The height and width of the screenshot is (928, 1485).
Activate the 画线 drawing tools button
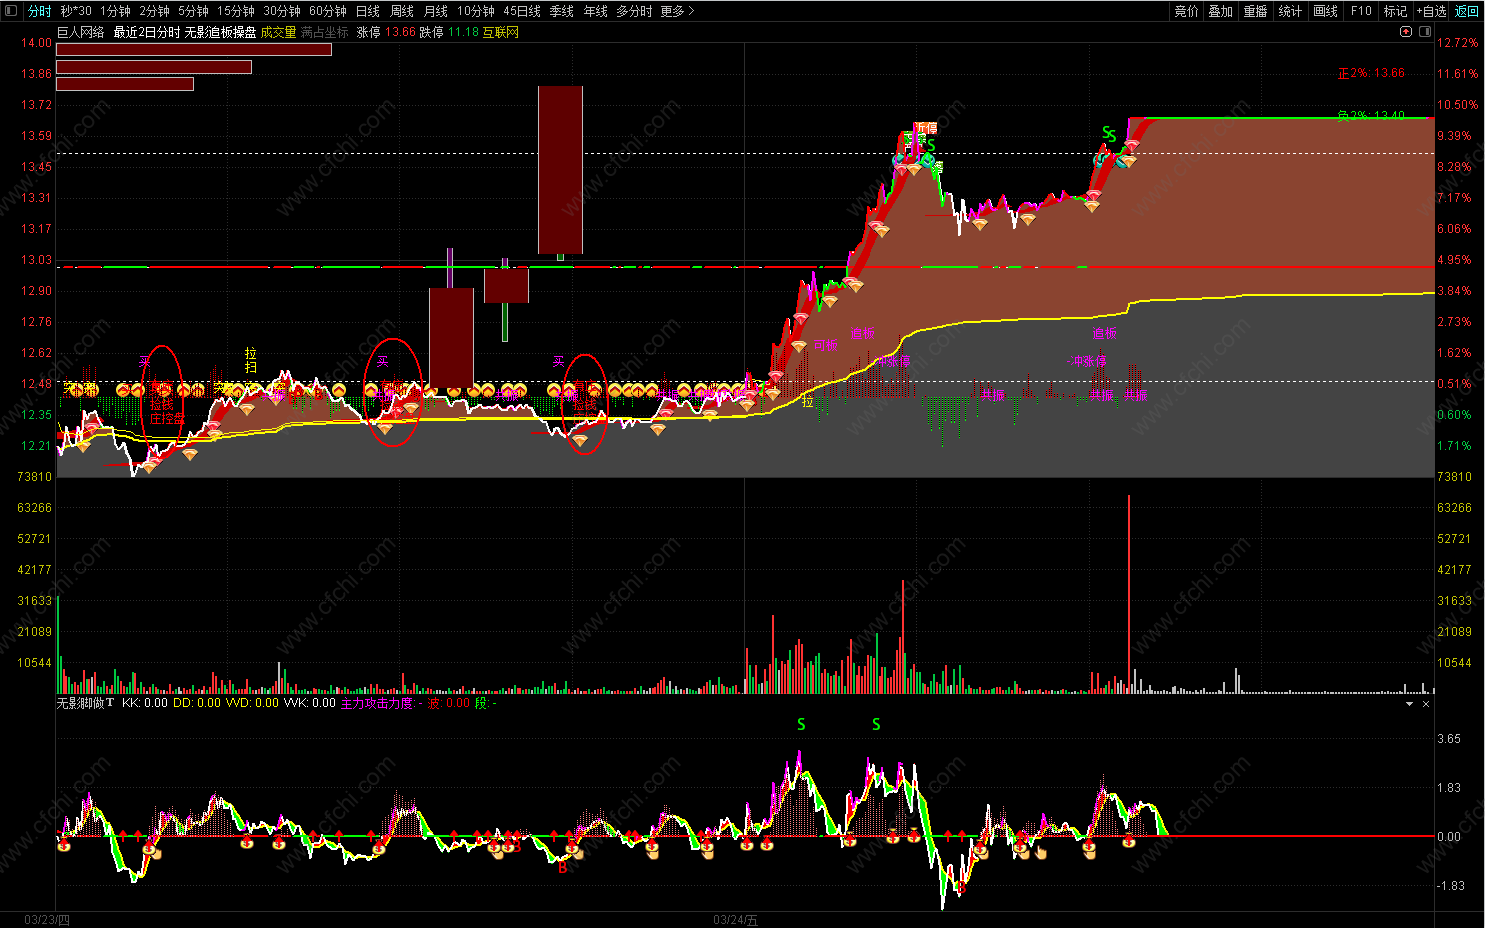click(x=1326, y=11)
